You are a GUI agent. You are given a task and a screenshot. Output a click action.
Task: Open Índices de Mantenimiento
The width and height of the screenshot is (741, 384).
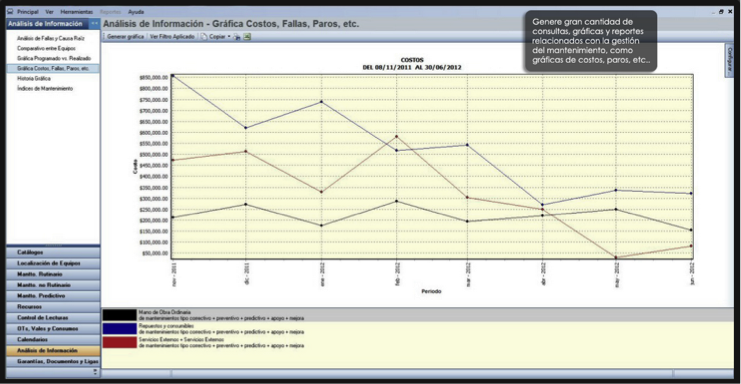click(45, 88)
